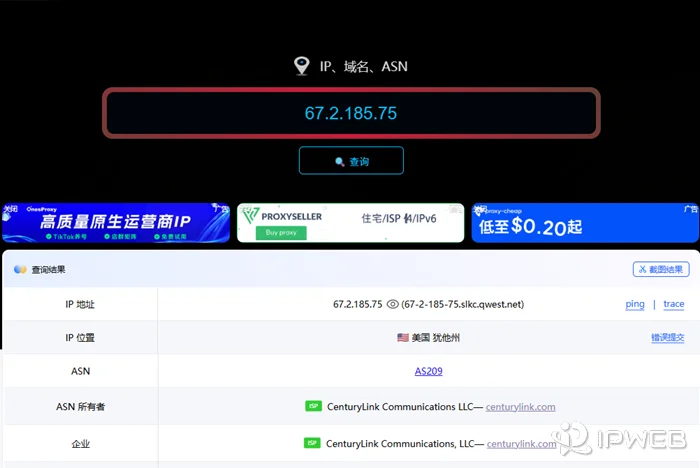This screenshot has width=700, height=468.
Task: Click the ASN row label
Action: pos(80,371)
